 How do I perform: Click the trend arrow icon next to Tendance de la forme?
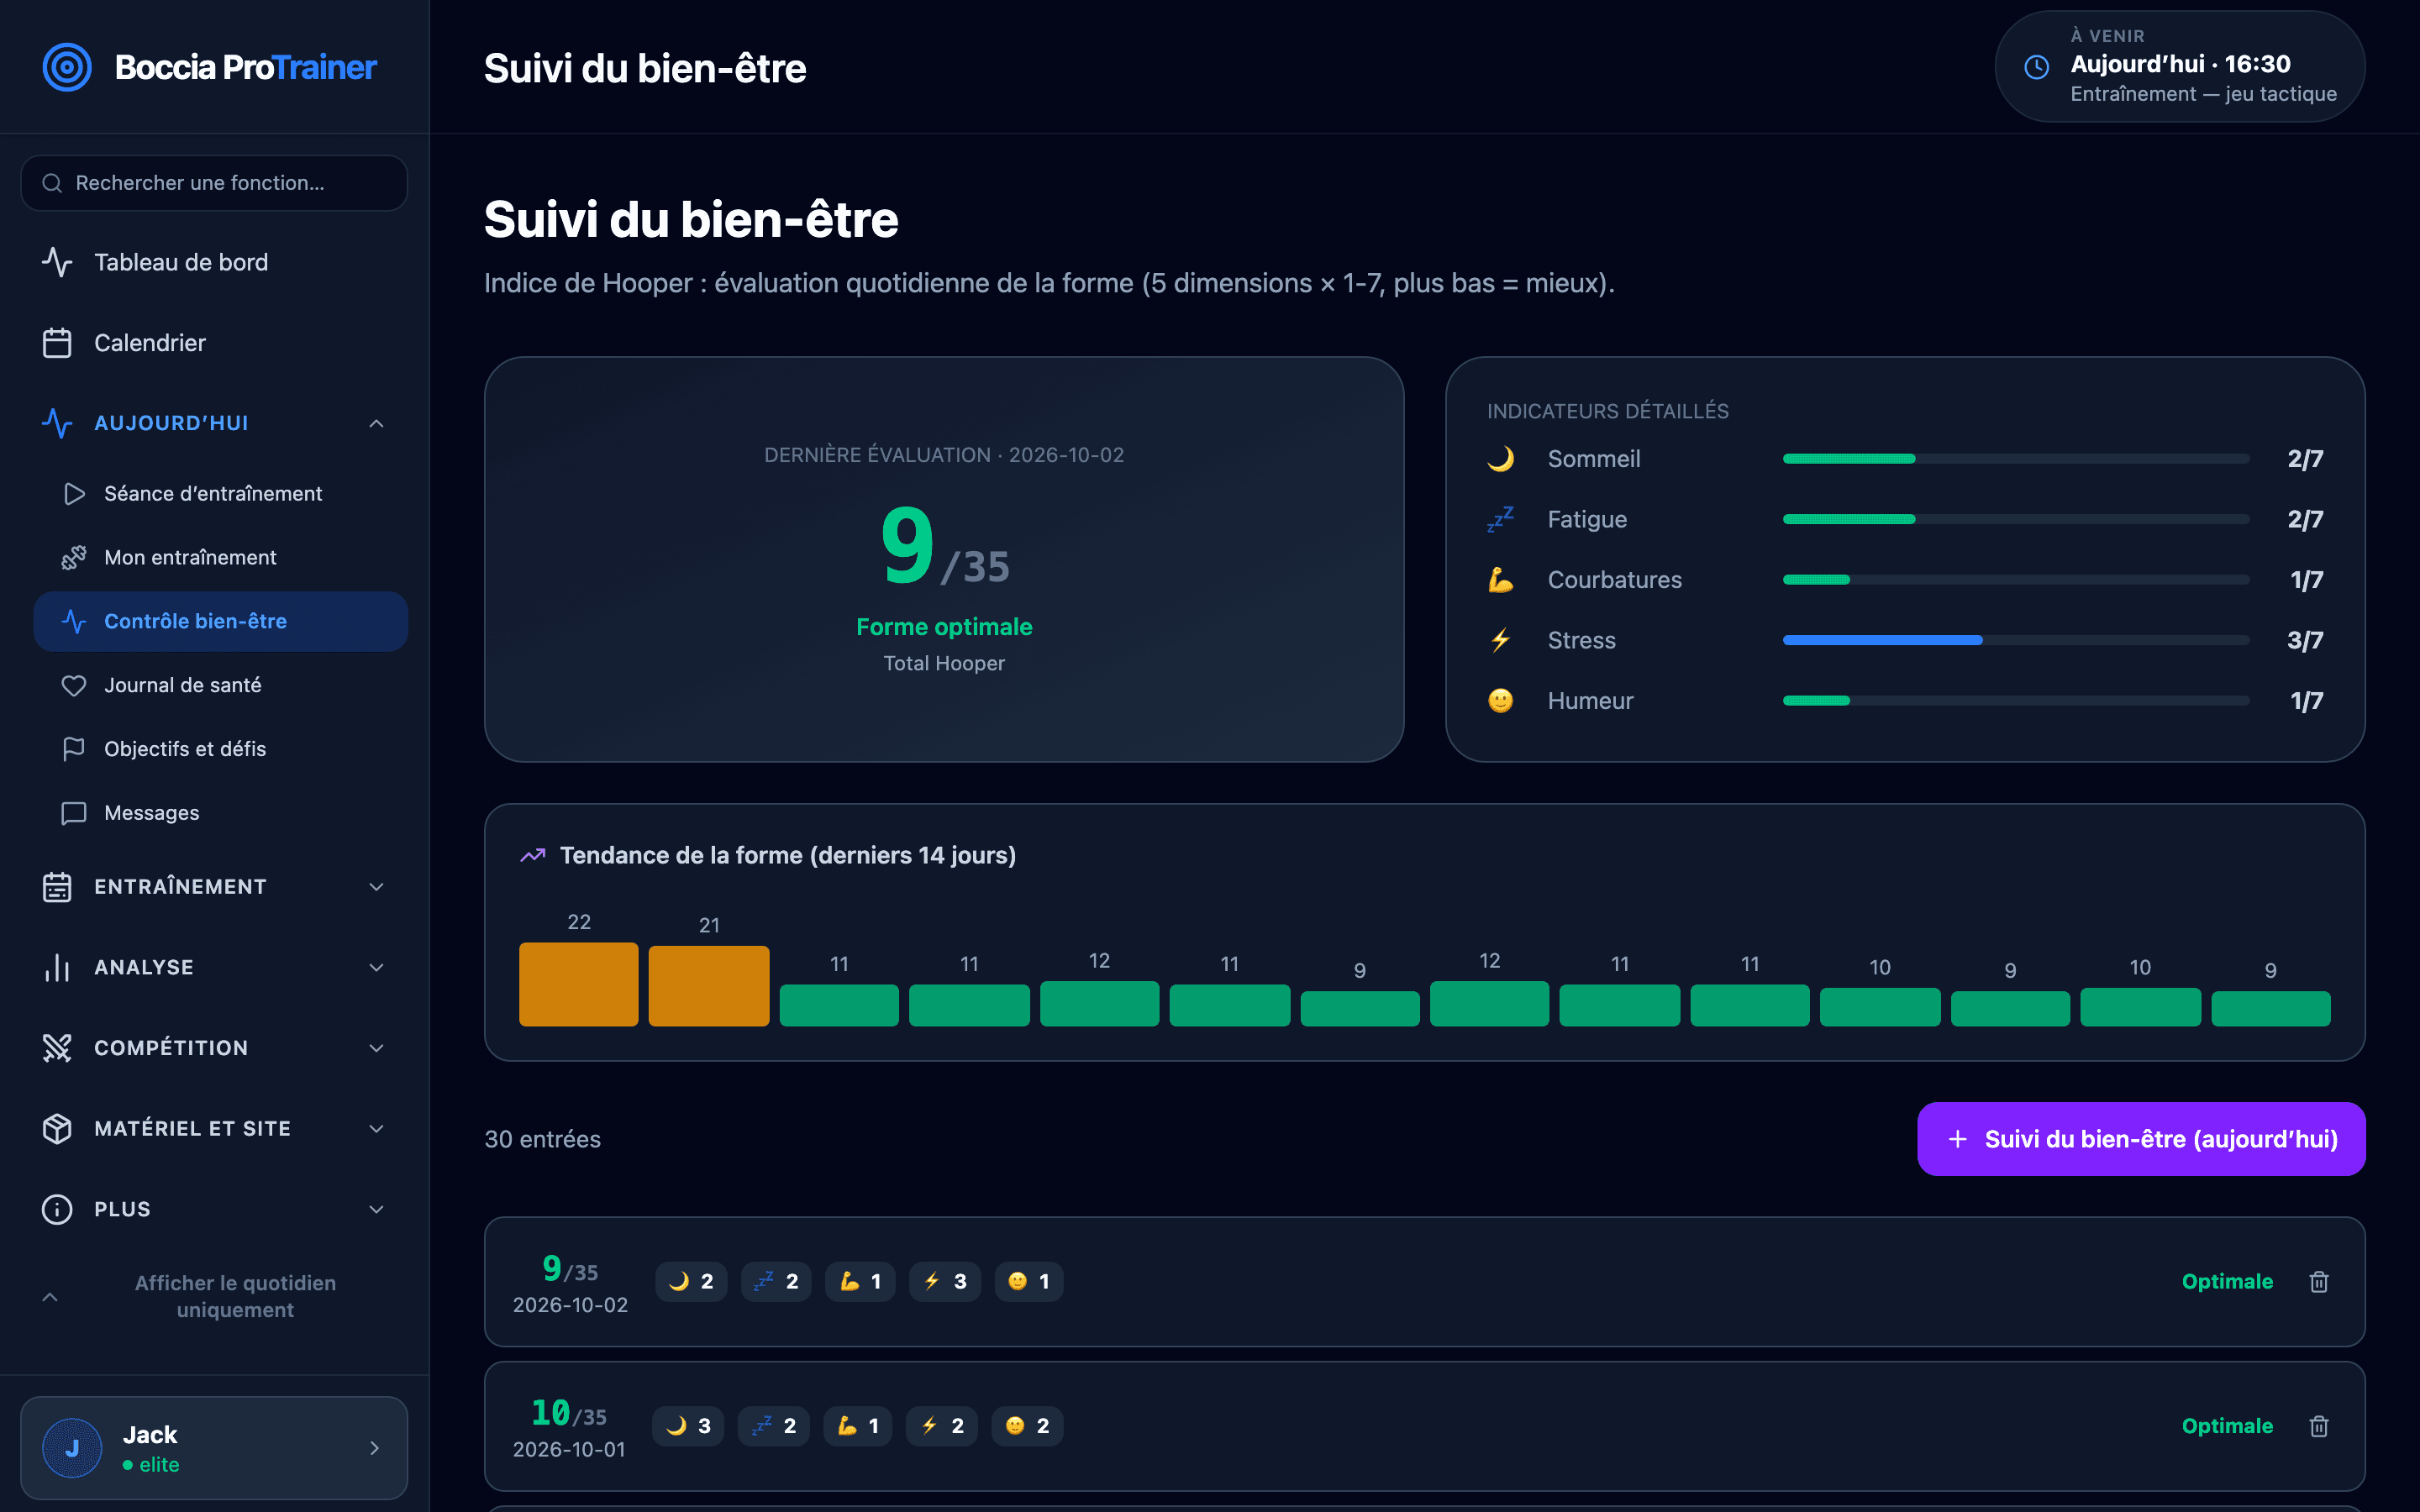pyautogui.click(x=533, y=855)
